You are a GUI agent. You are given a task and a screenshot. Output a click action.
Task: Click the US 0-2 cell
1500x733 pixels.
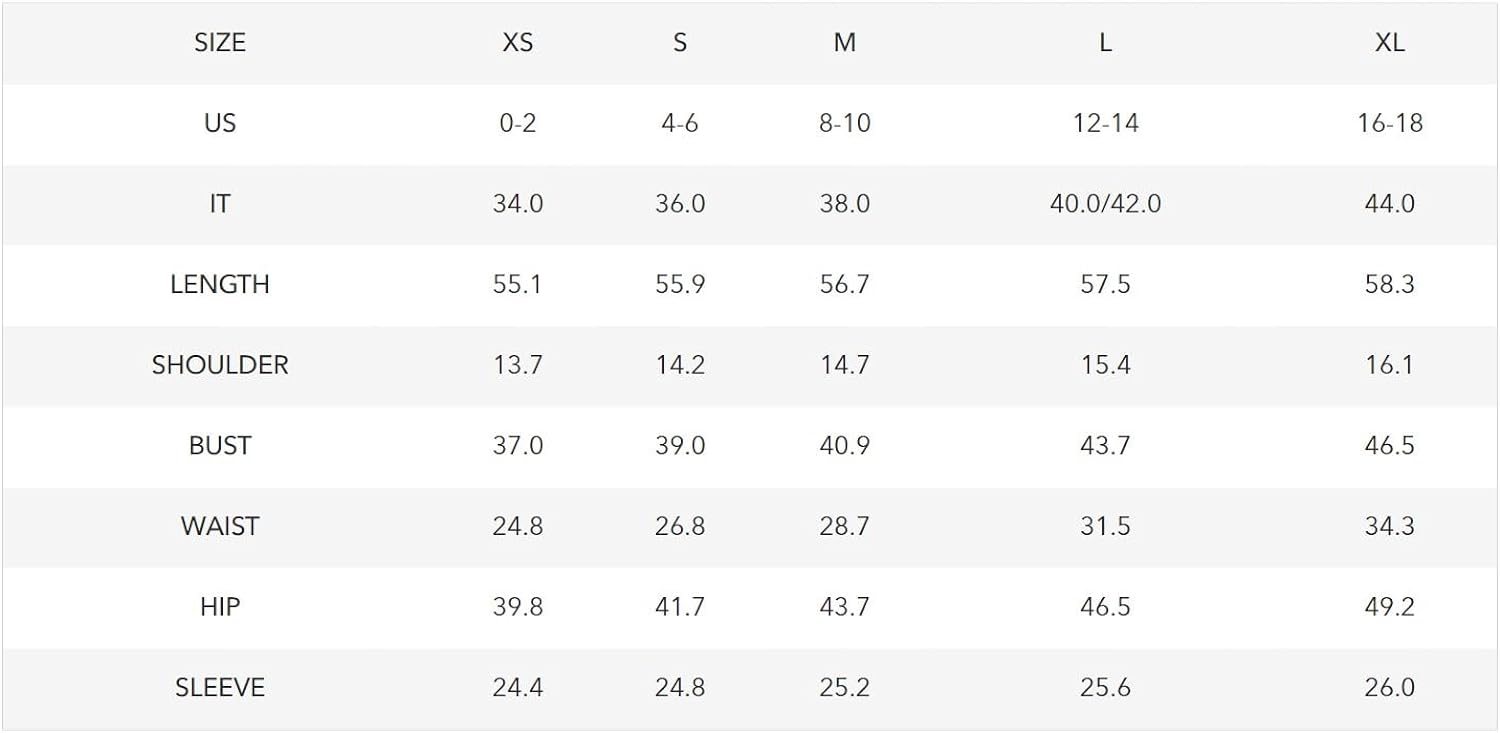[518, 123]
